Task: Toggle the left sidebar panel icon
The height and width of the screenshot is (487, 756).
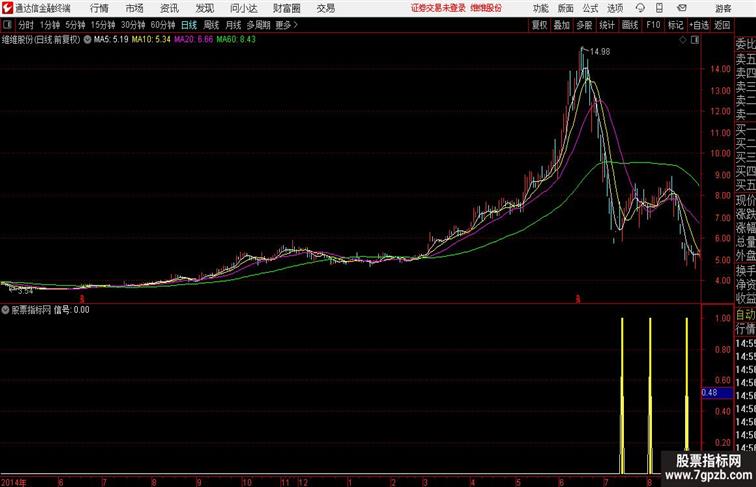Action: [7, 25]
